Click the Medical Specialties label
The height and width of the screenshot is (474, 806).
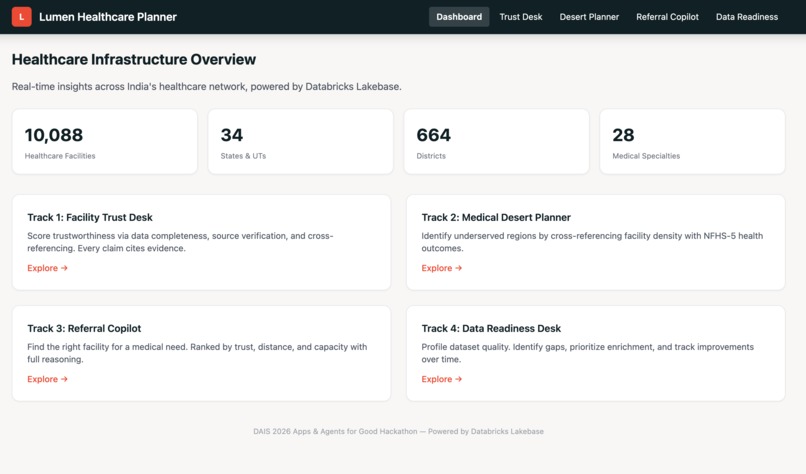point(646,156)
